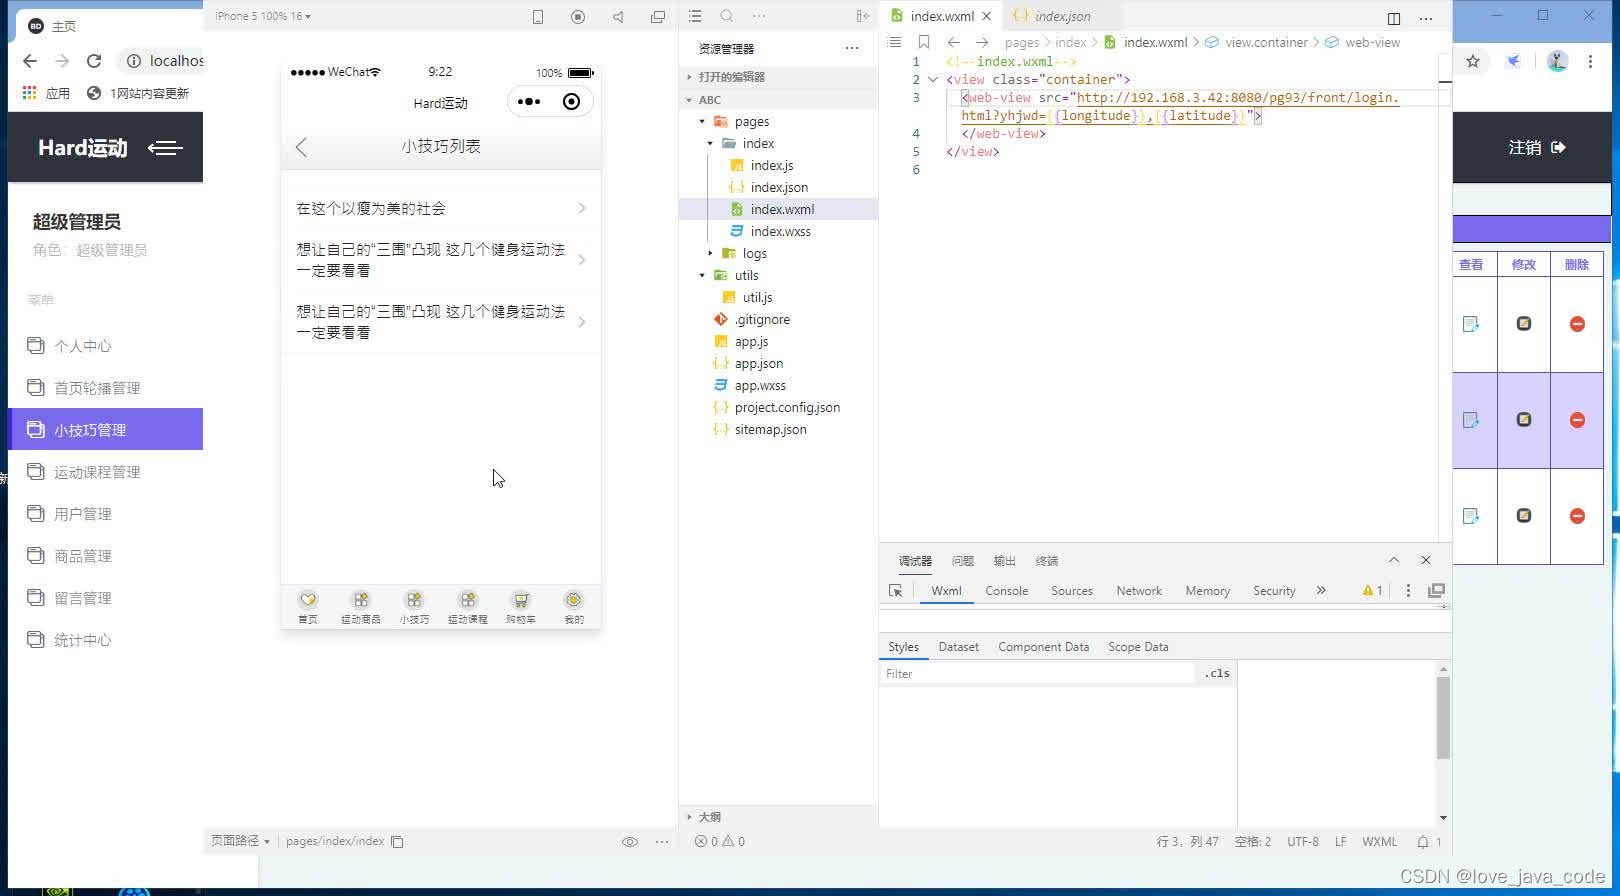Go back in the browser window

coord(30,61)
